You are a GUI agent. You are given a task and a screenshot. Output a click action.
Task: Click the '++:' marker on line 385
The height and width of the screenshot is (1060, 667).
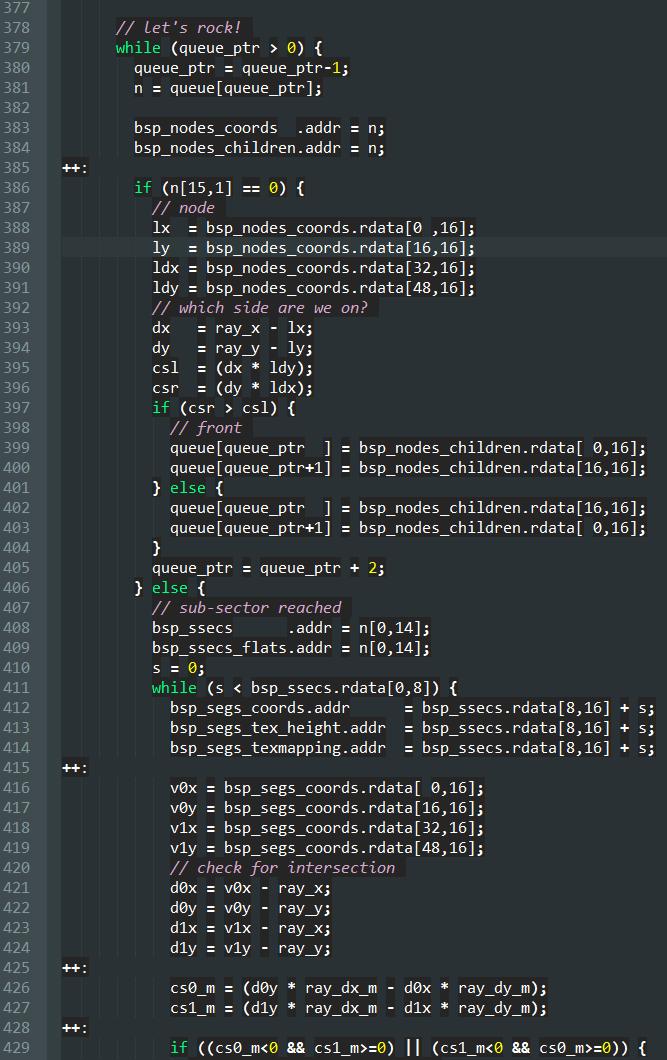(74, 168)
